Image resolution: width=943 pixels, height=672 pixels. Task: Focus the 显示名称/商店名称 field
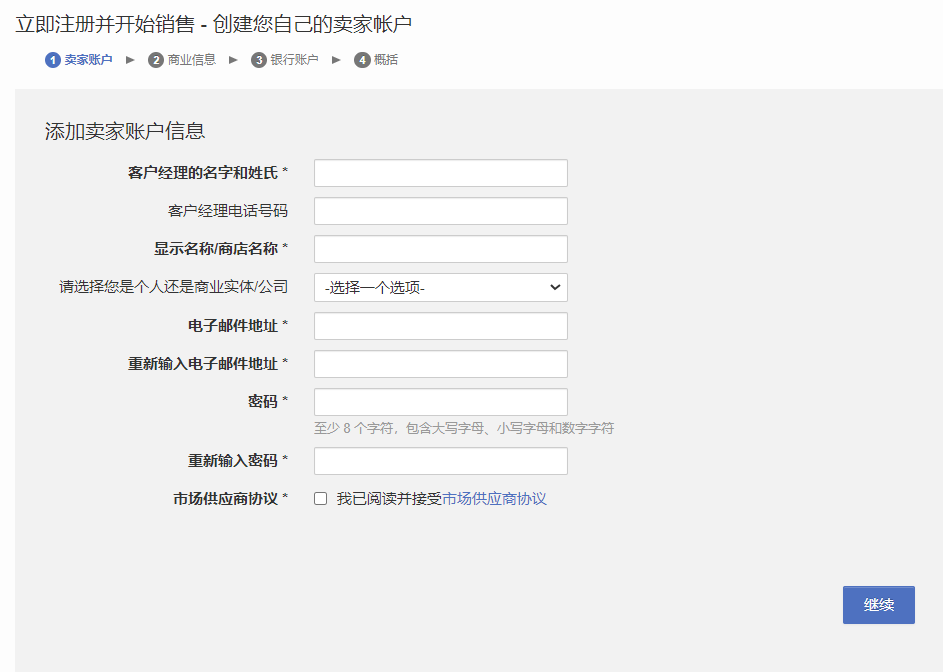tap(441, 249)
